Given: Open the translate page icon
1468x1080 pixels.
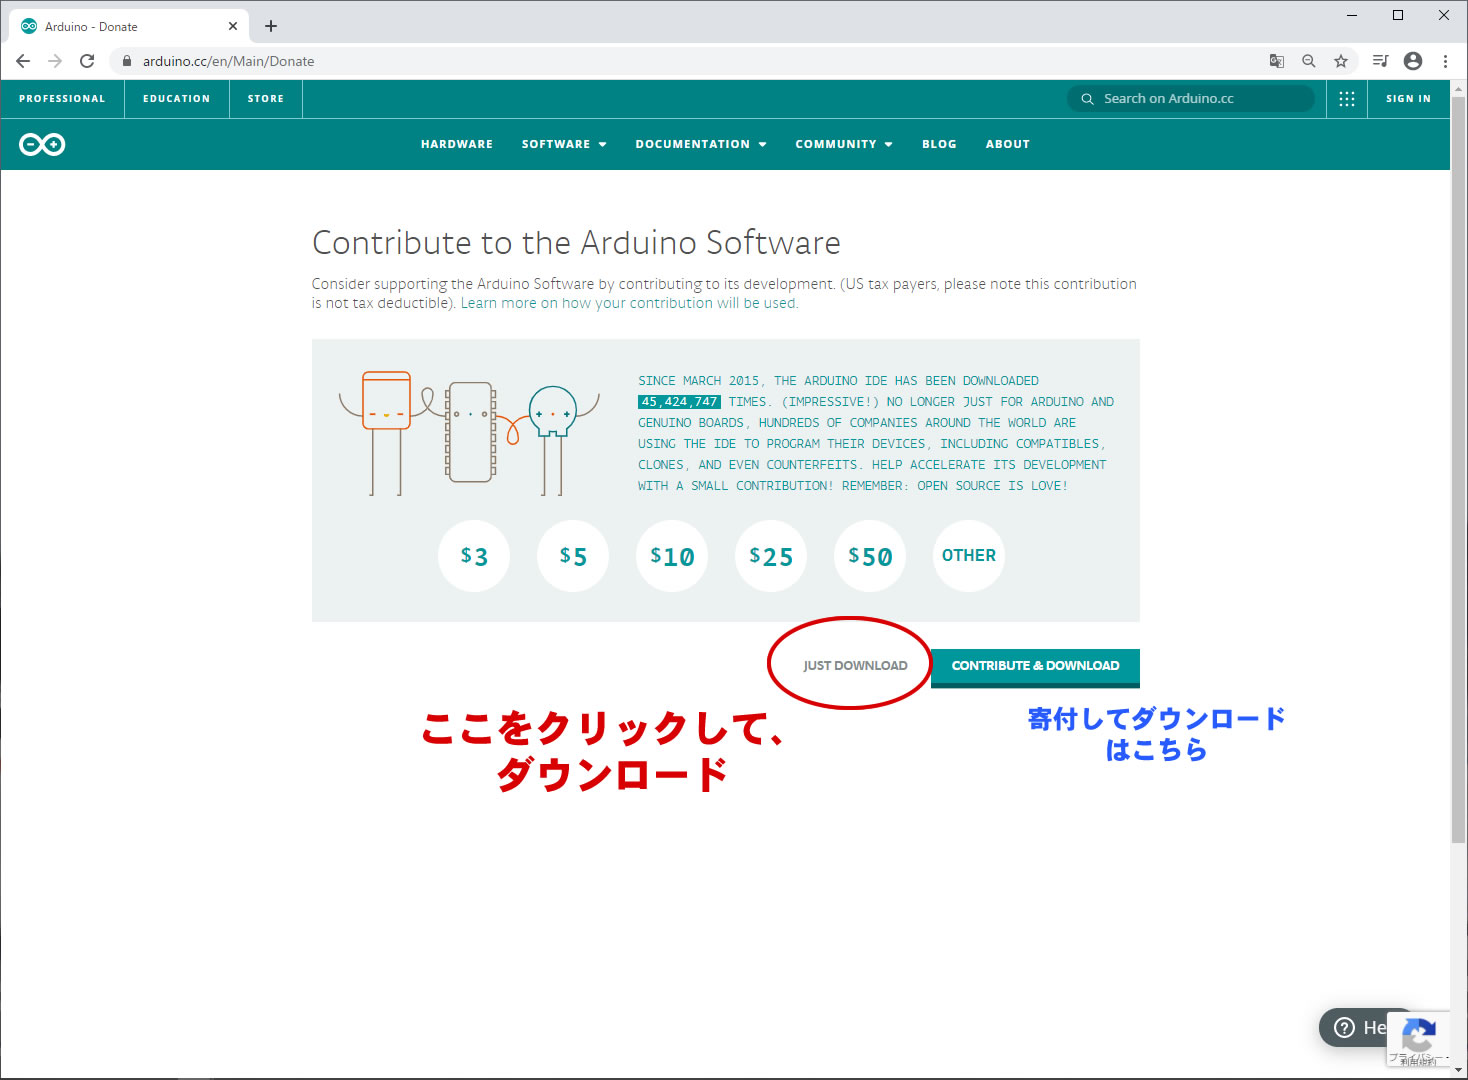Looking at the screenshot, I should pos(1277,61).
